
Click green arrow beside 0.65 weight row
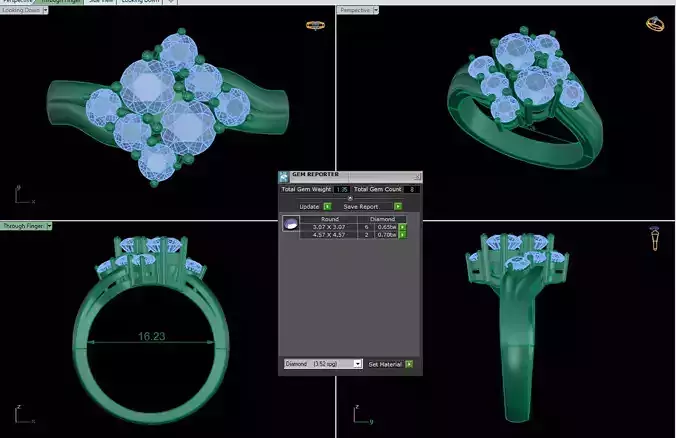pyautogui.click(x=403, y=227)
